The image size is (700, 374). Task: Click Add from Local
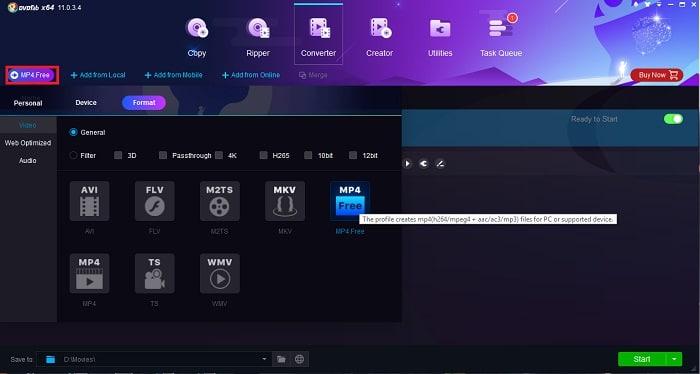pos(98,75)
